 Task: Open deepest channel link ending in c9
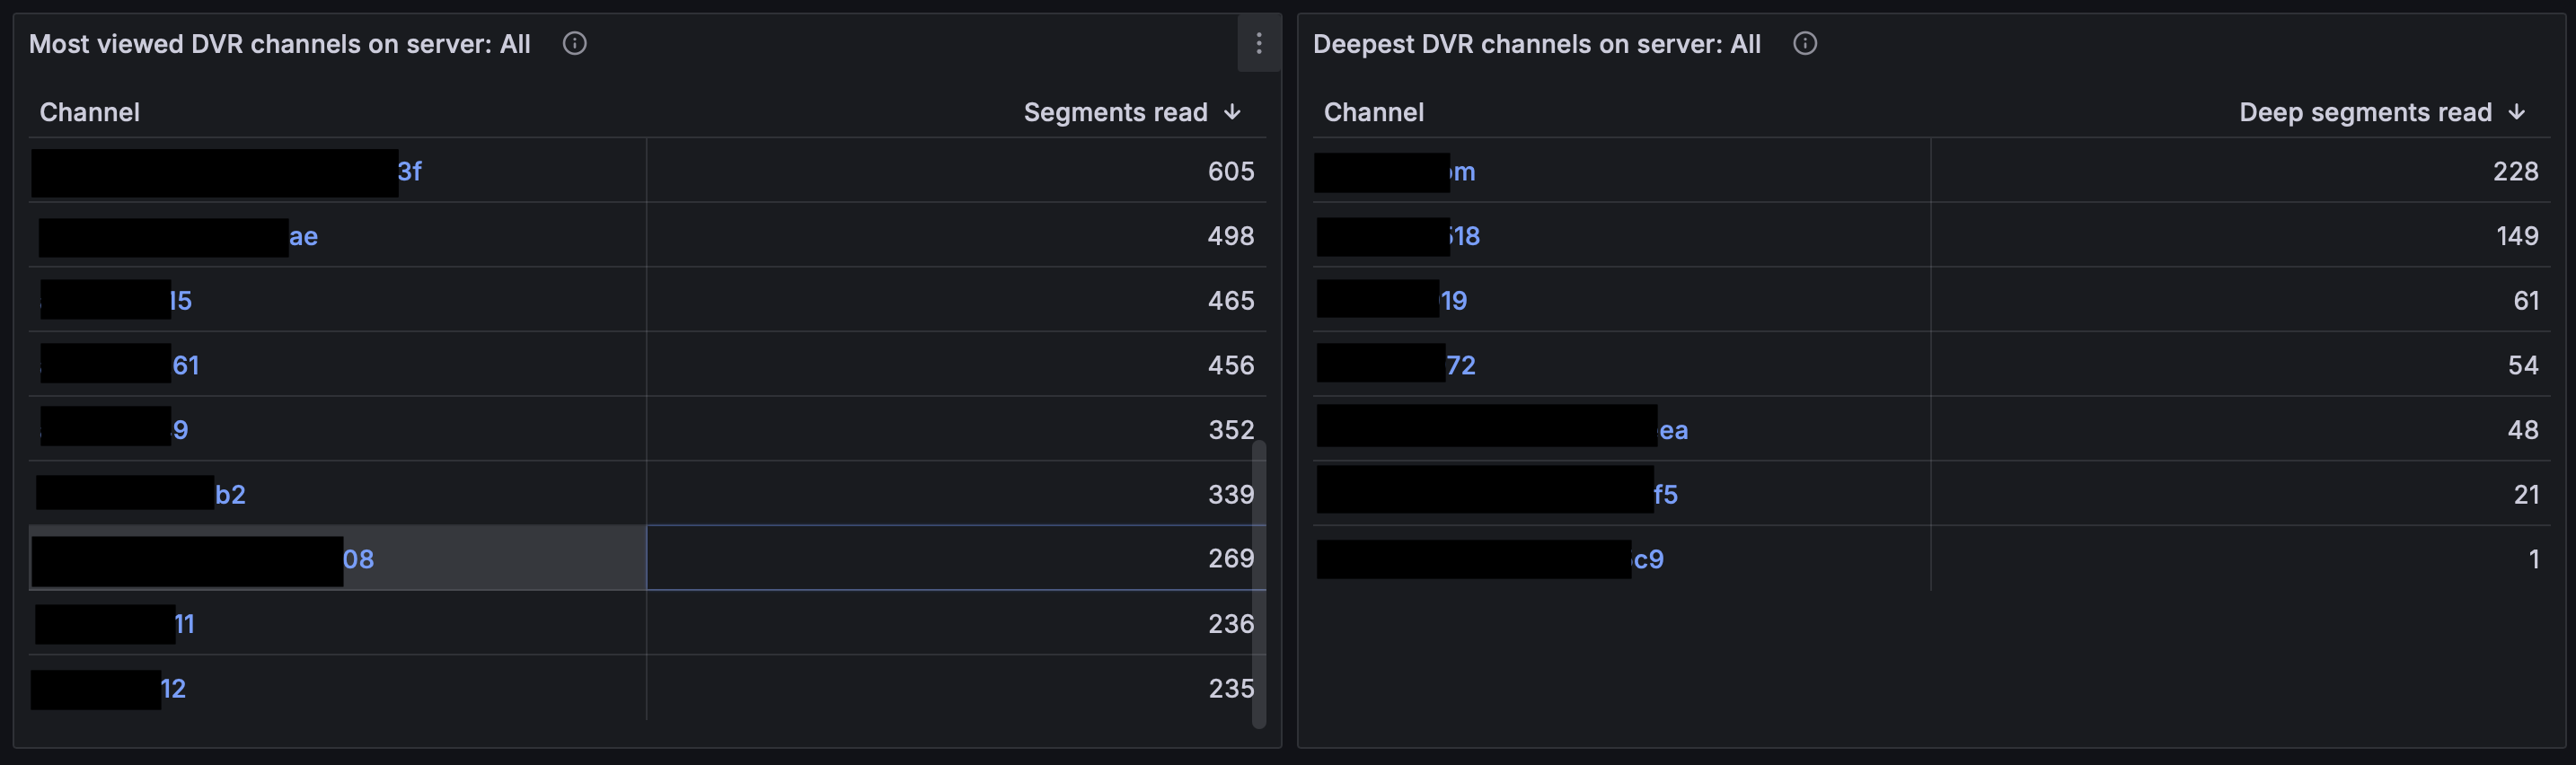[x=1648, y=559]
